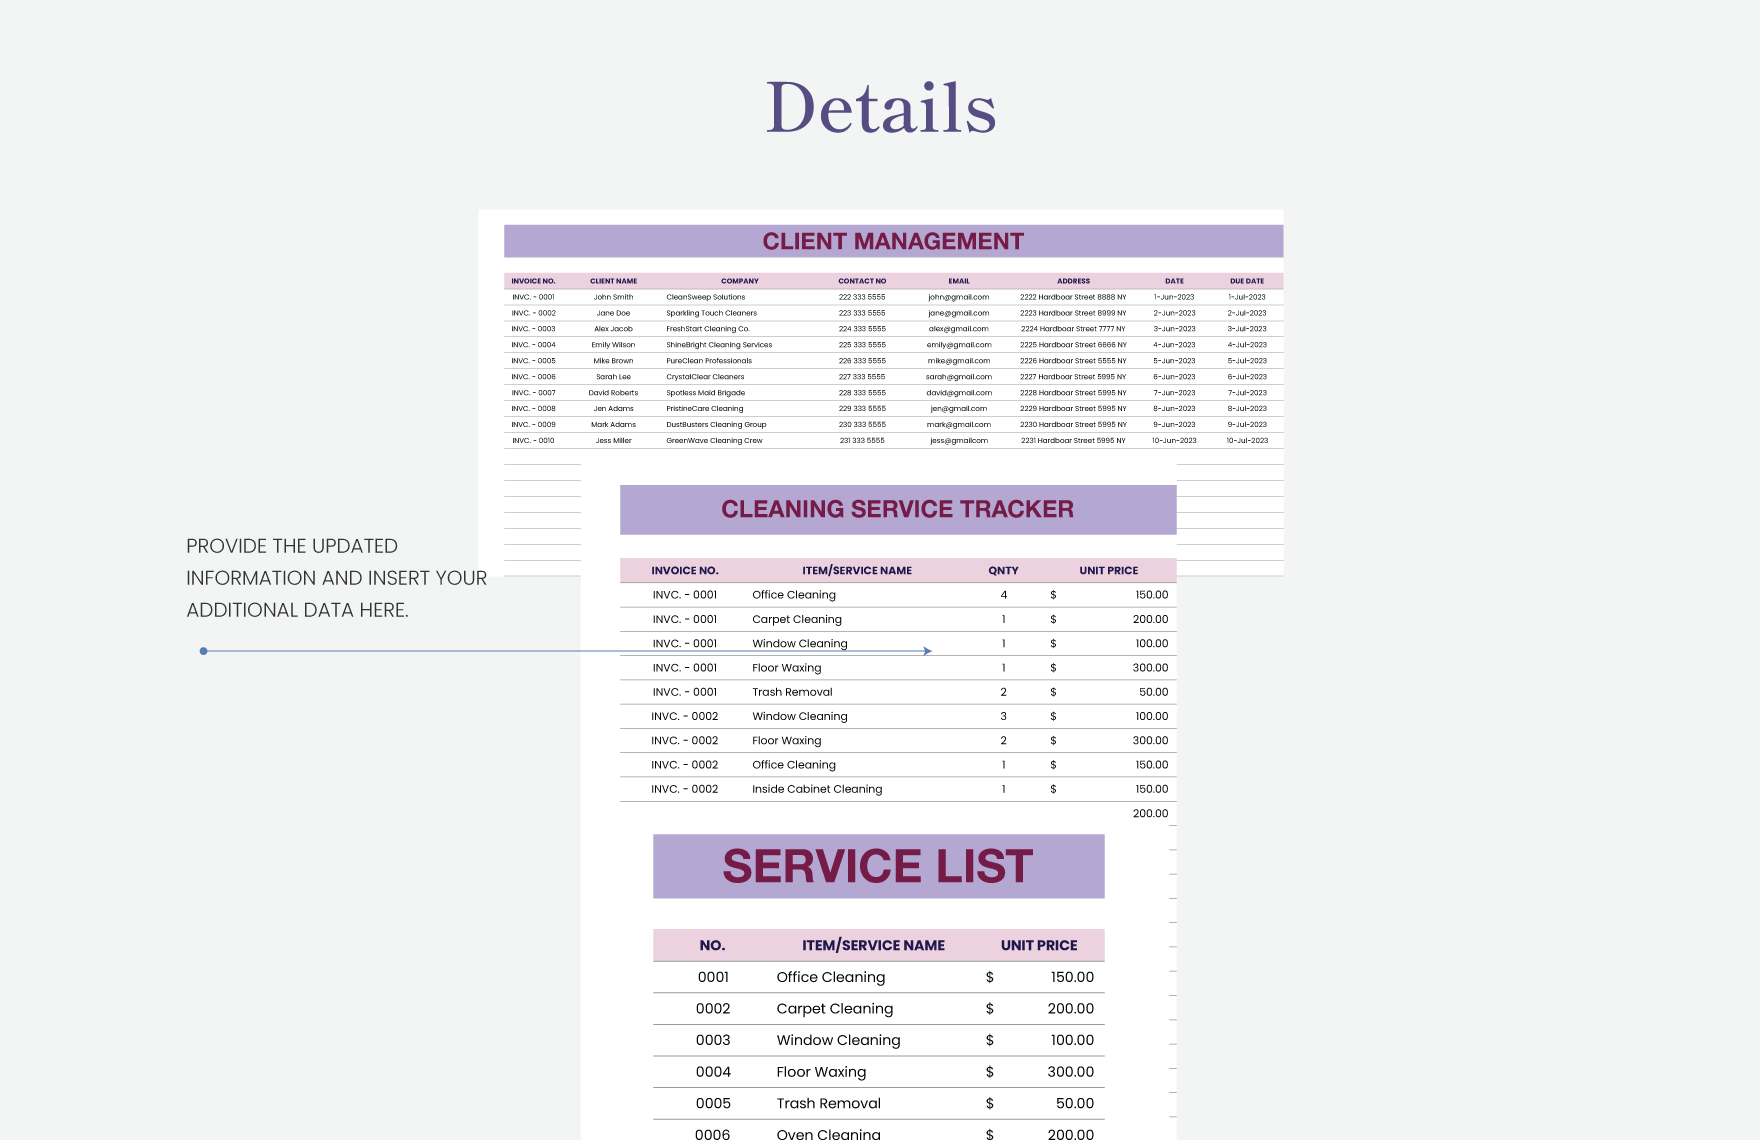
Task: Select the CLEANING SERVICE TRACKER title banner
Action: tap(897, 509)
